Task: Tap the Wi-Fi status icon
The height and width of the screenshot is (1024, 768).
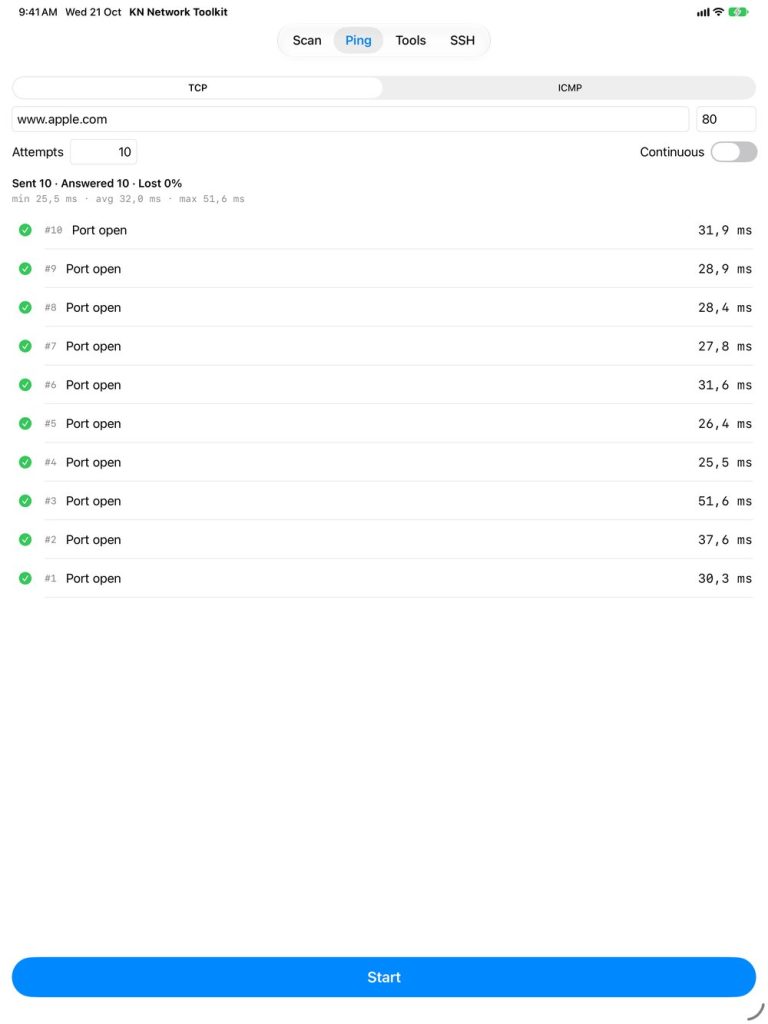Action: tap(718, 12)
